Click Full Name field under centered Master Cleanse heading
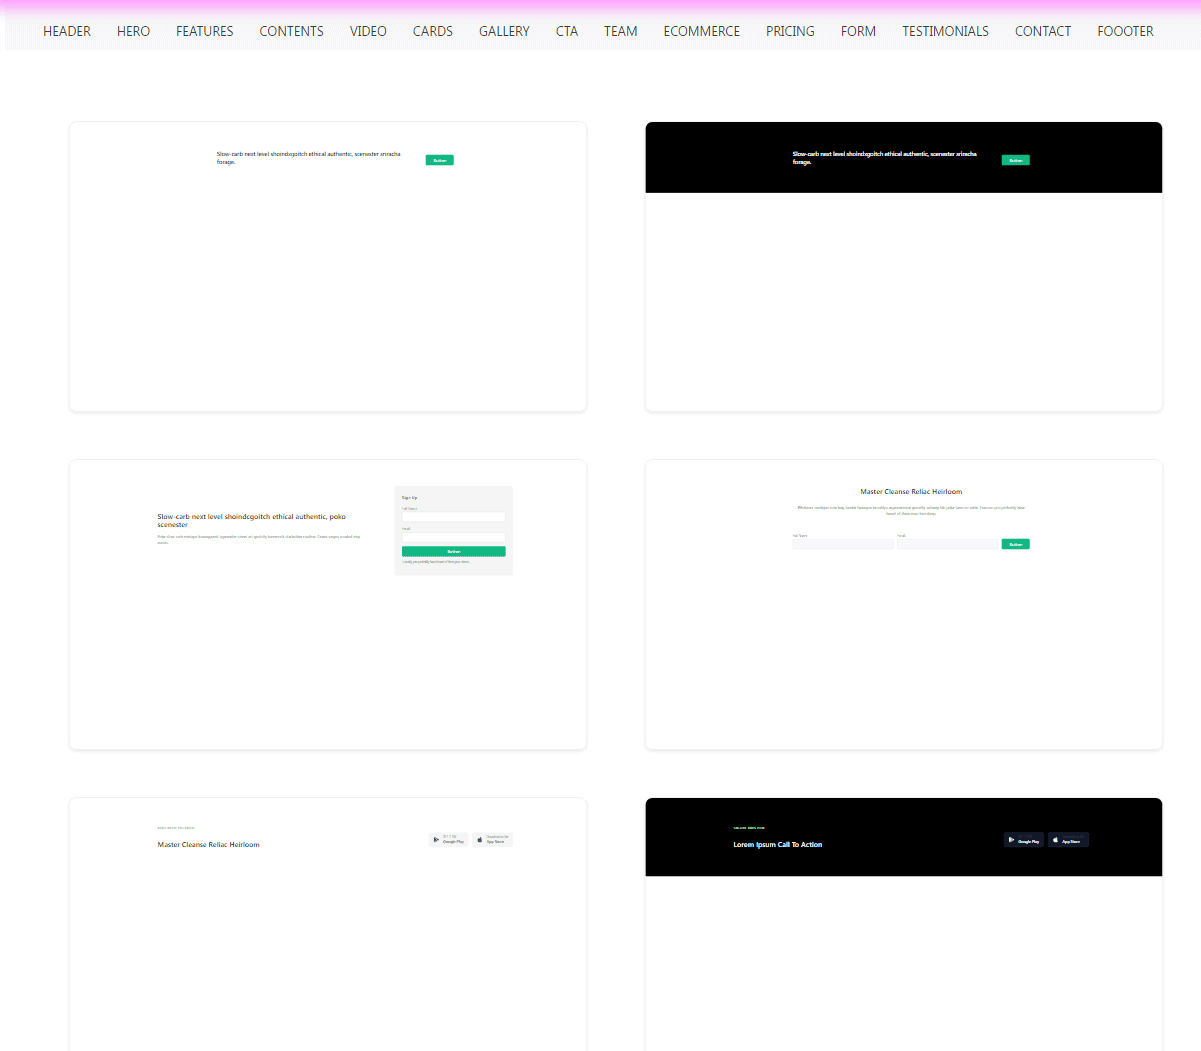The height and width of the screenshot is (1051, 1201). click(843, 544)
